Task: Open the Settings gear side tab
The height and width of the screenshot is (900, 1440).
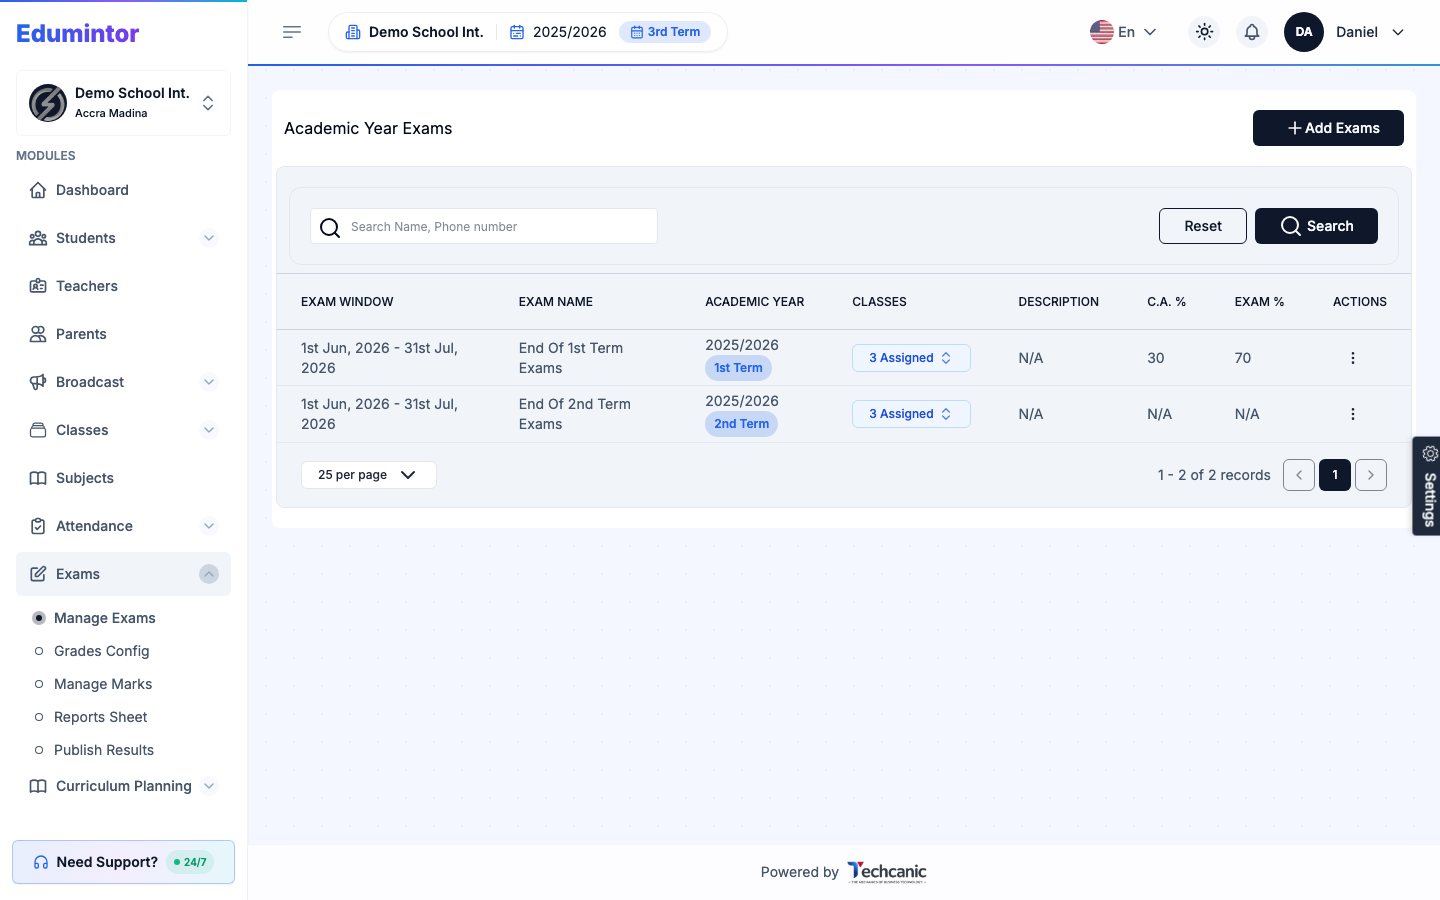Action: [x=1427, y=486]
